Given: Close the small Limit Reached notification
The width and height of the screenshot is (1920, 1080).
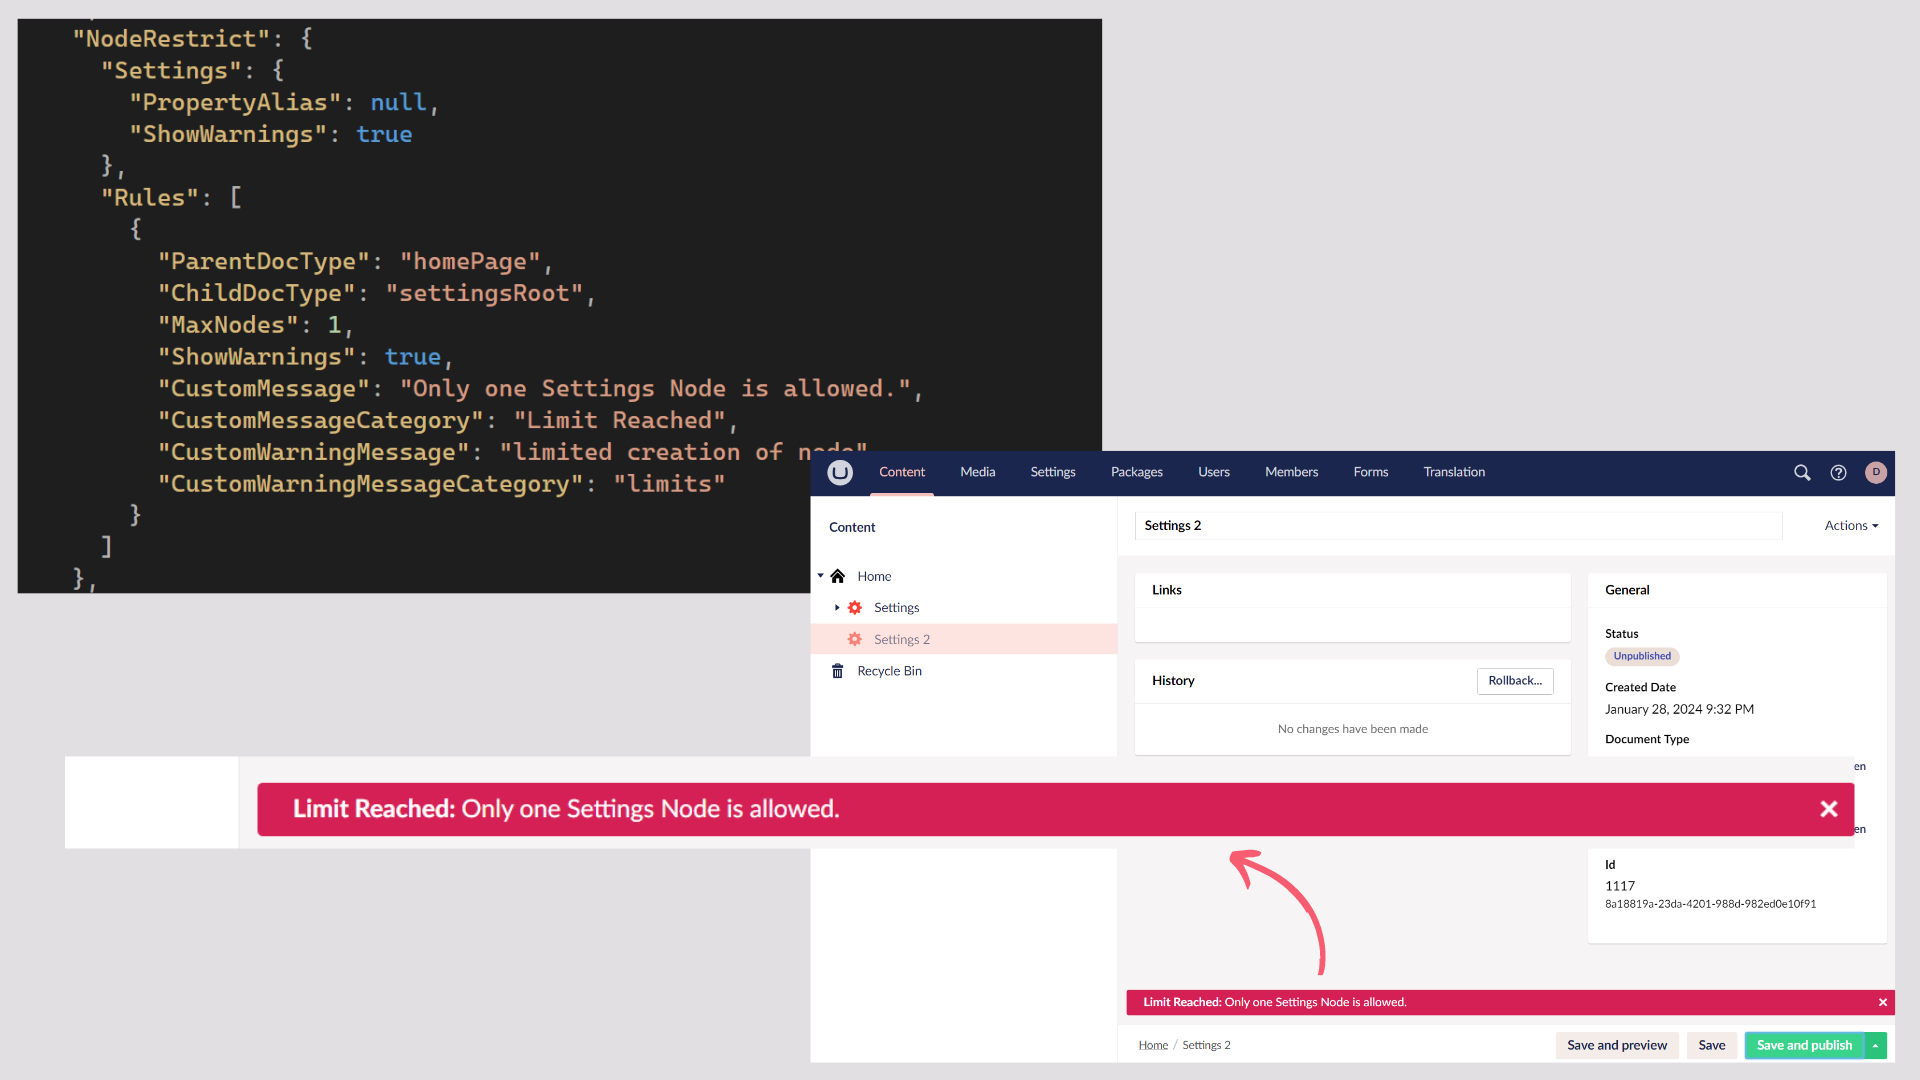Looking at the screenshot, I should tap(1882, 1002).
